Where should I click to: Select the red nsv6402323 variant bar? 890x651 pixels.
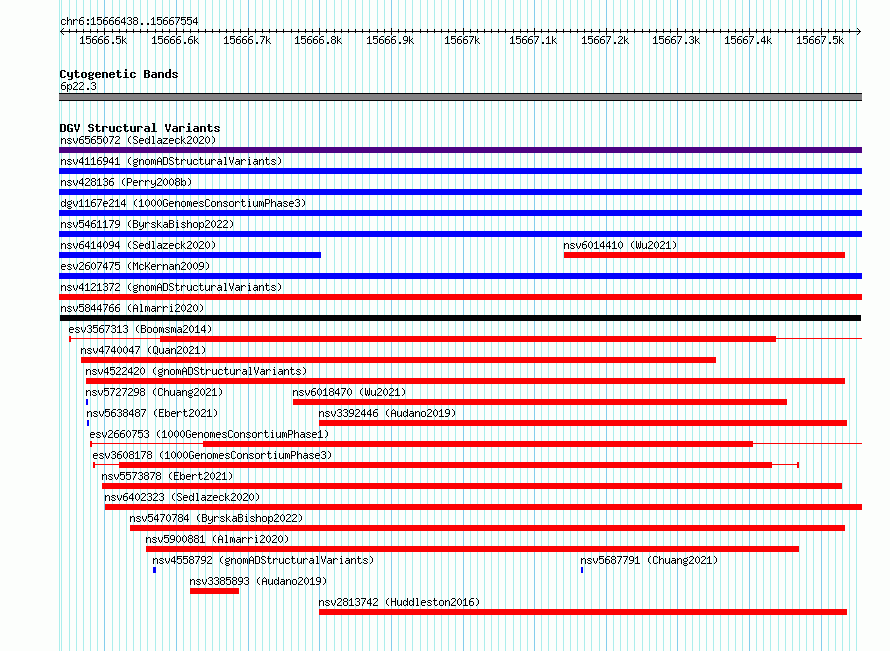pyautogui.click(x=483, y=507)
